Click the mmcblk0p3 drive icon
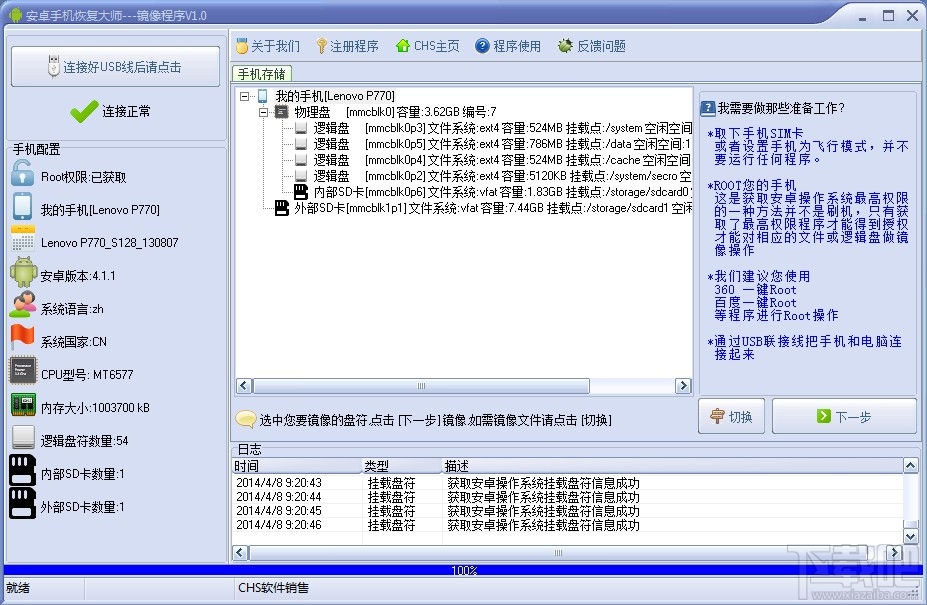The width and height of the screenshot is (927, 605). click(x=301, y=128)
